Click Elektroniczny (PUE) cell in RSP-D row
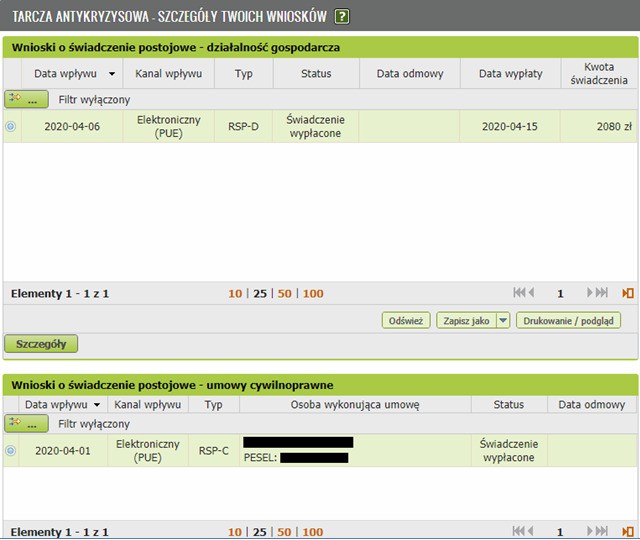This screenshot has height=540, width=640. coord(169,127)
